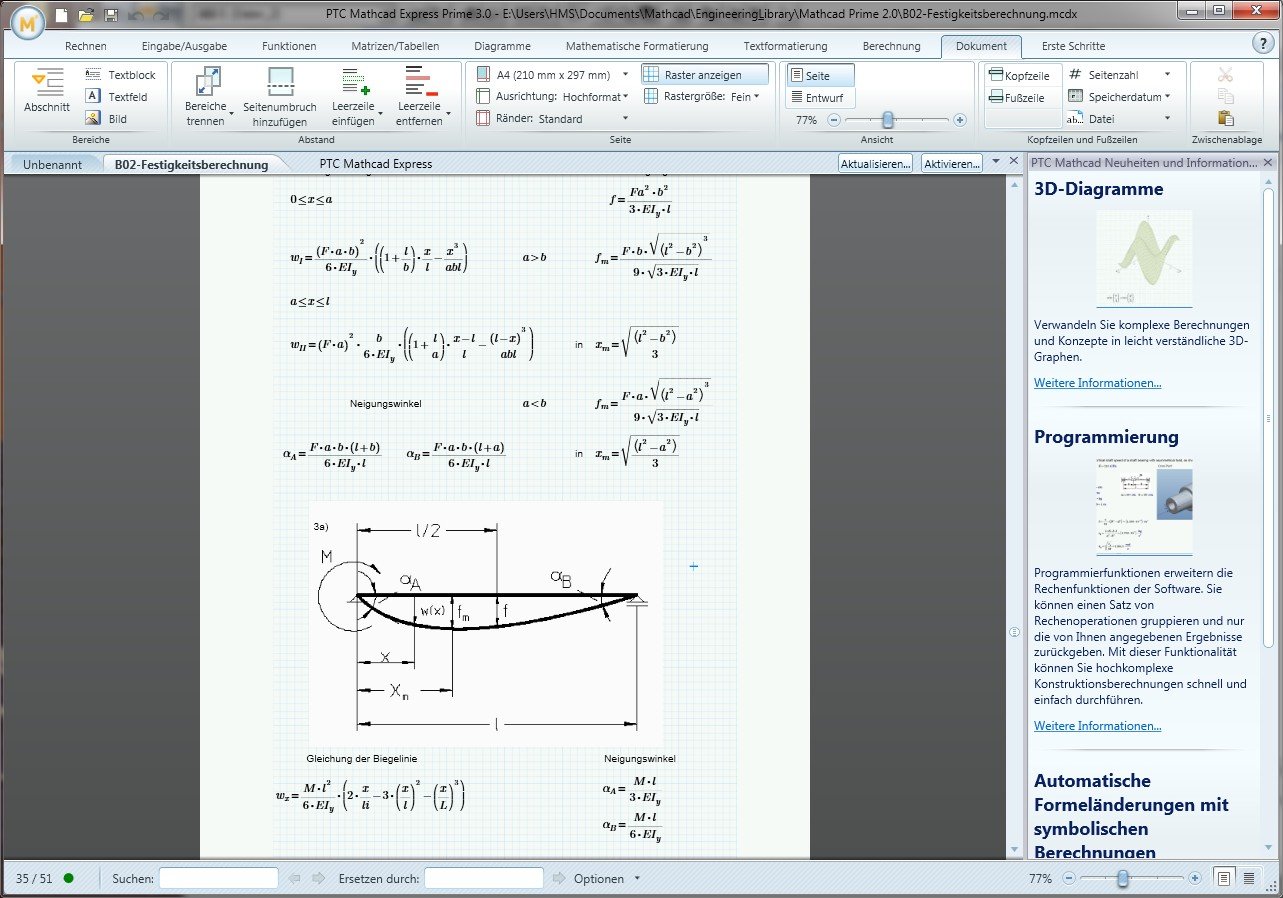This screenshot has height=898, width=1283.
Task: Click the info panel vertical scrollbar
Action: pos(1270,416)
